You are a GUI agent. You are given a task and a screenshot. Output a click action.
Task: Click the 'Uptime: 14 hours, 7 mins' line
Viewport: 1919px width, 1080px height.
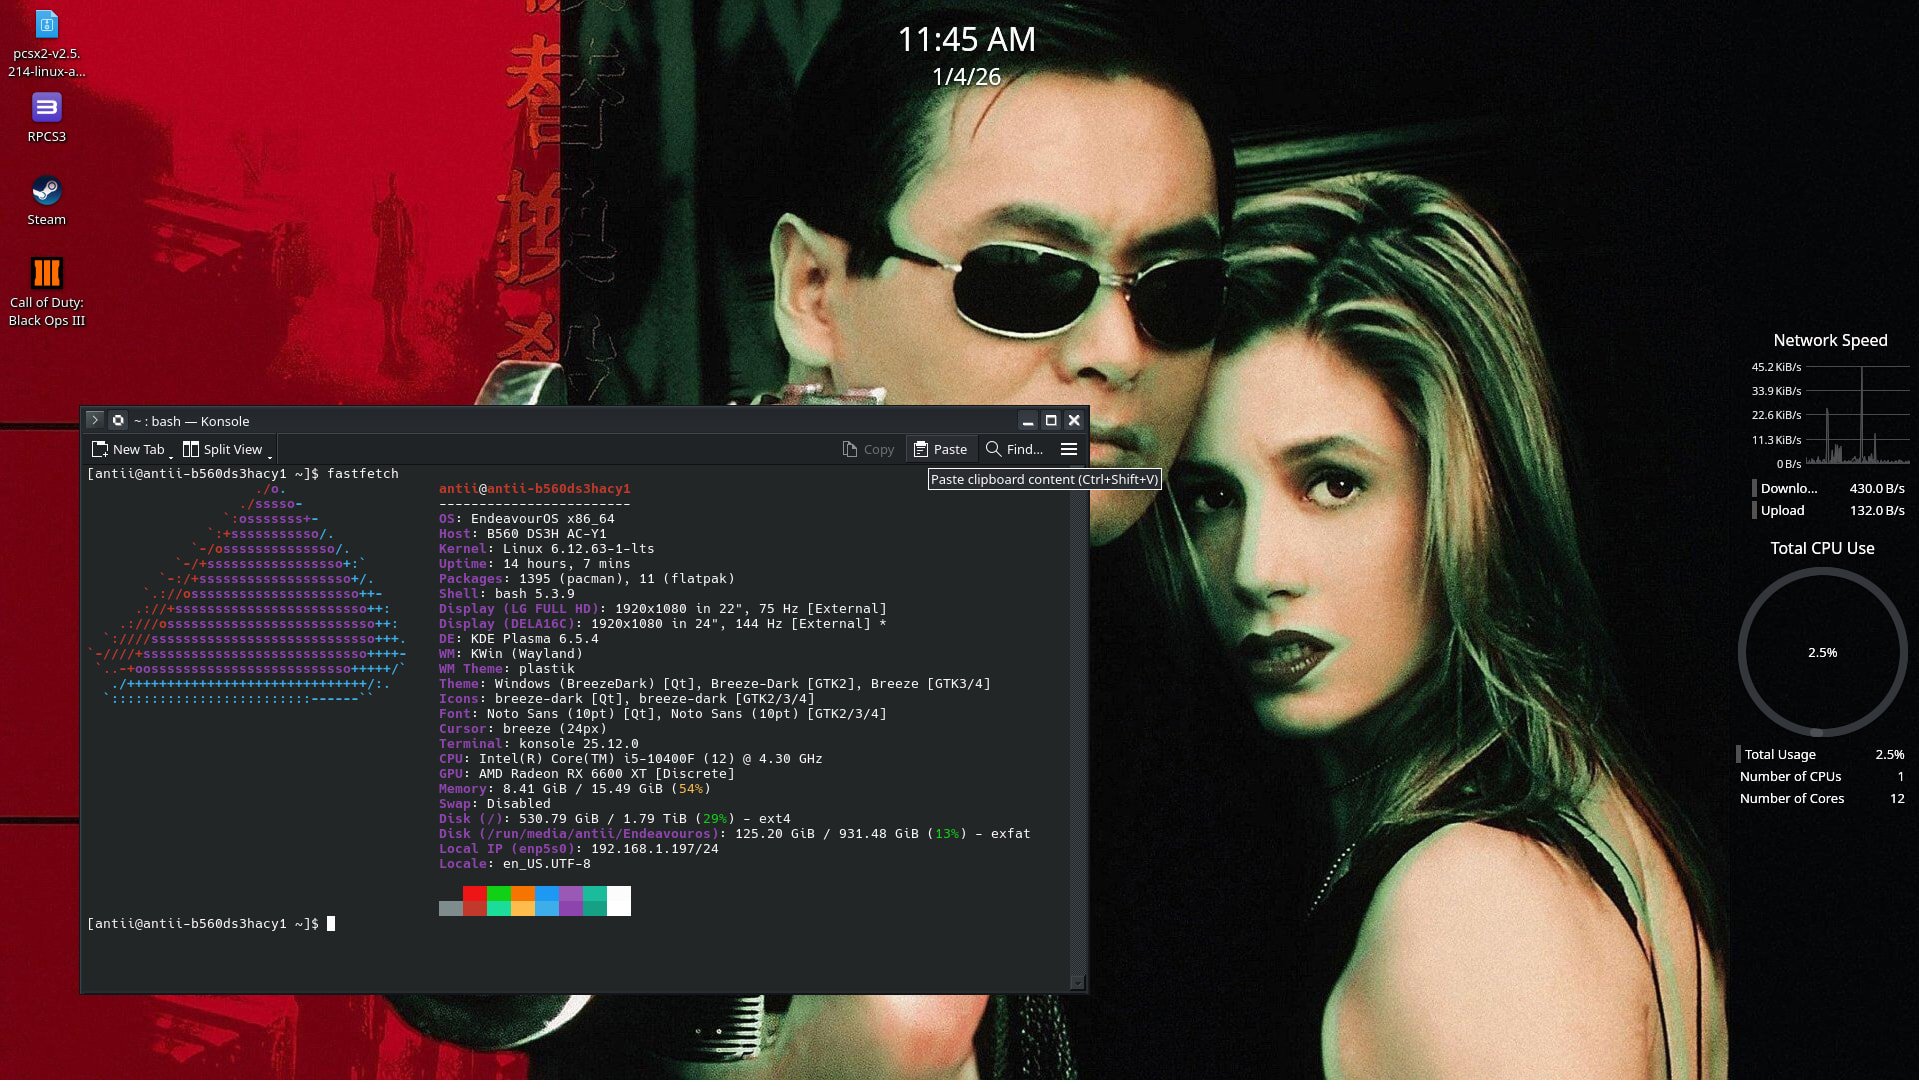pos(535,563)
